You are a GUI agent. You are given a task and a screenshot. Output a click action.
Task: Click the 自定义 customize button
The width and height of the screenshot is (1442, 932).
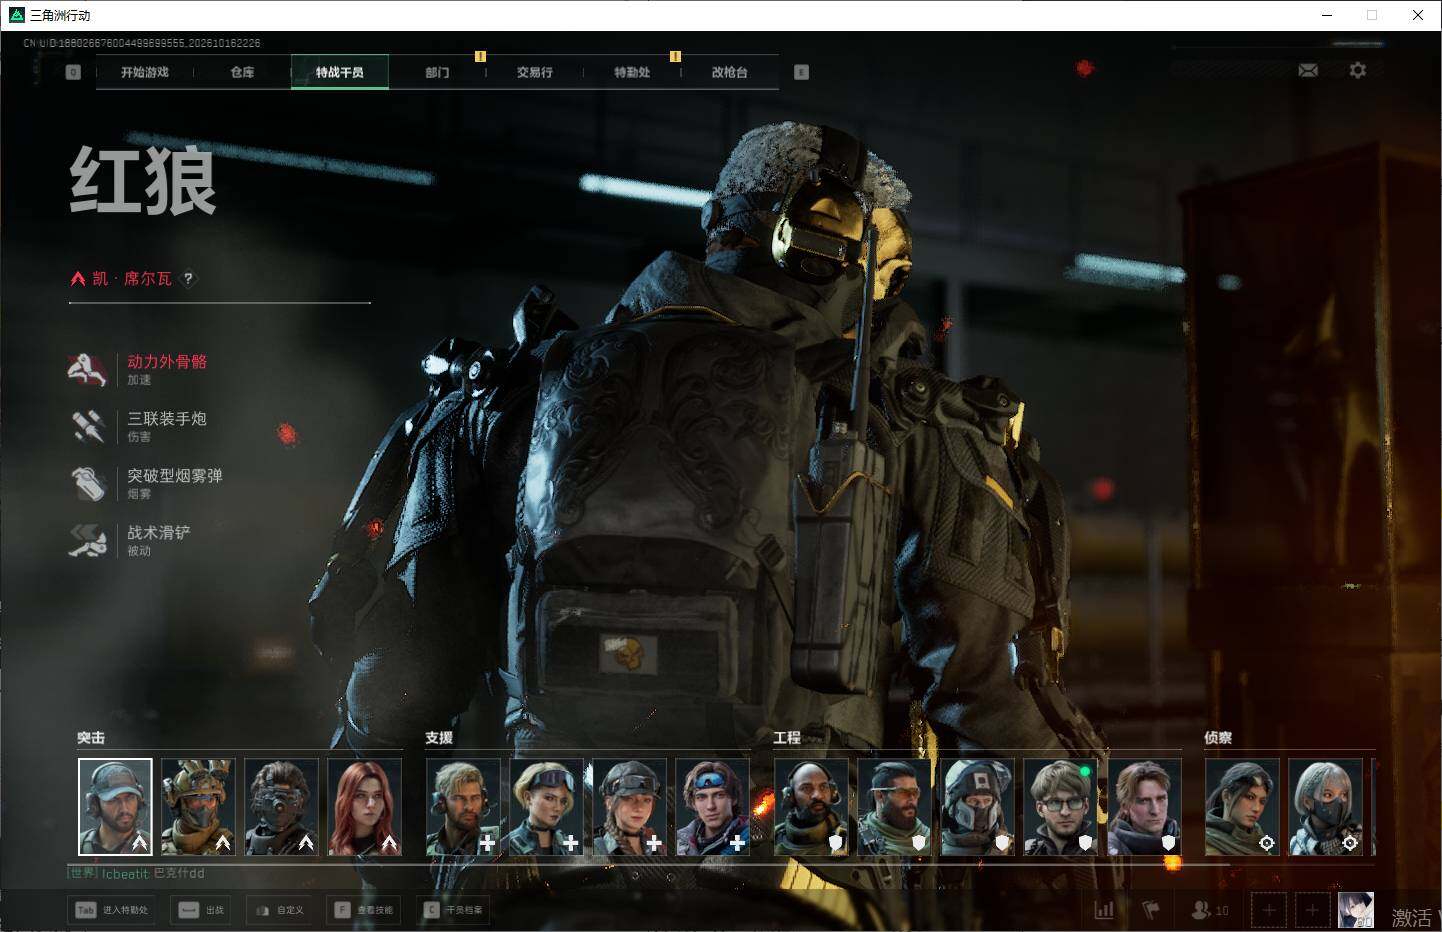[279, 910]
